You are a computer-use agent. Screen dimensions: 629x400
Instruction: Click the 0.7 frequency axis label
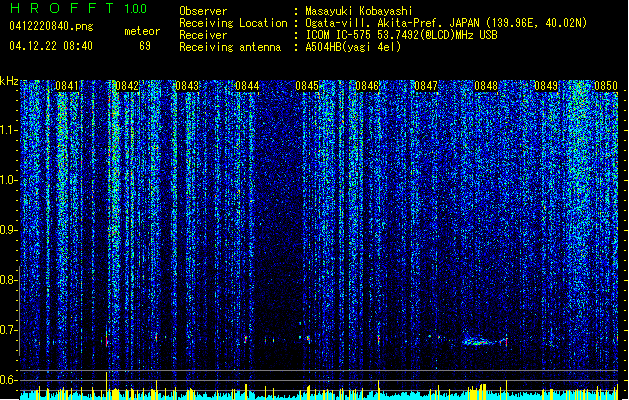7,330
